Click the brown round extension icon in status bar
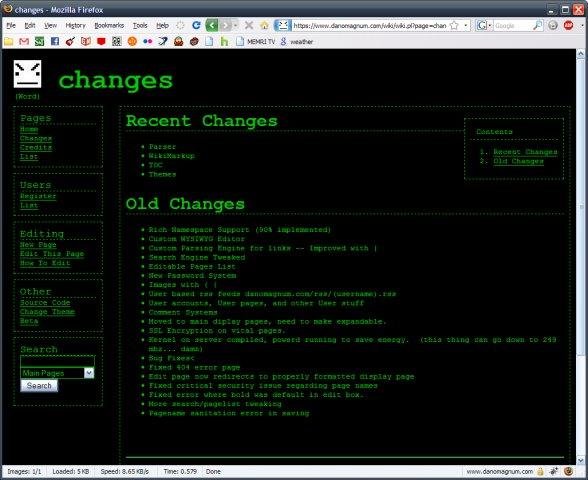The width and height of the screenshot is (588, 480). pyautogui.click(x=568, y=471)
